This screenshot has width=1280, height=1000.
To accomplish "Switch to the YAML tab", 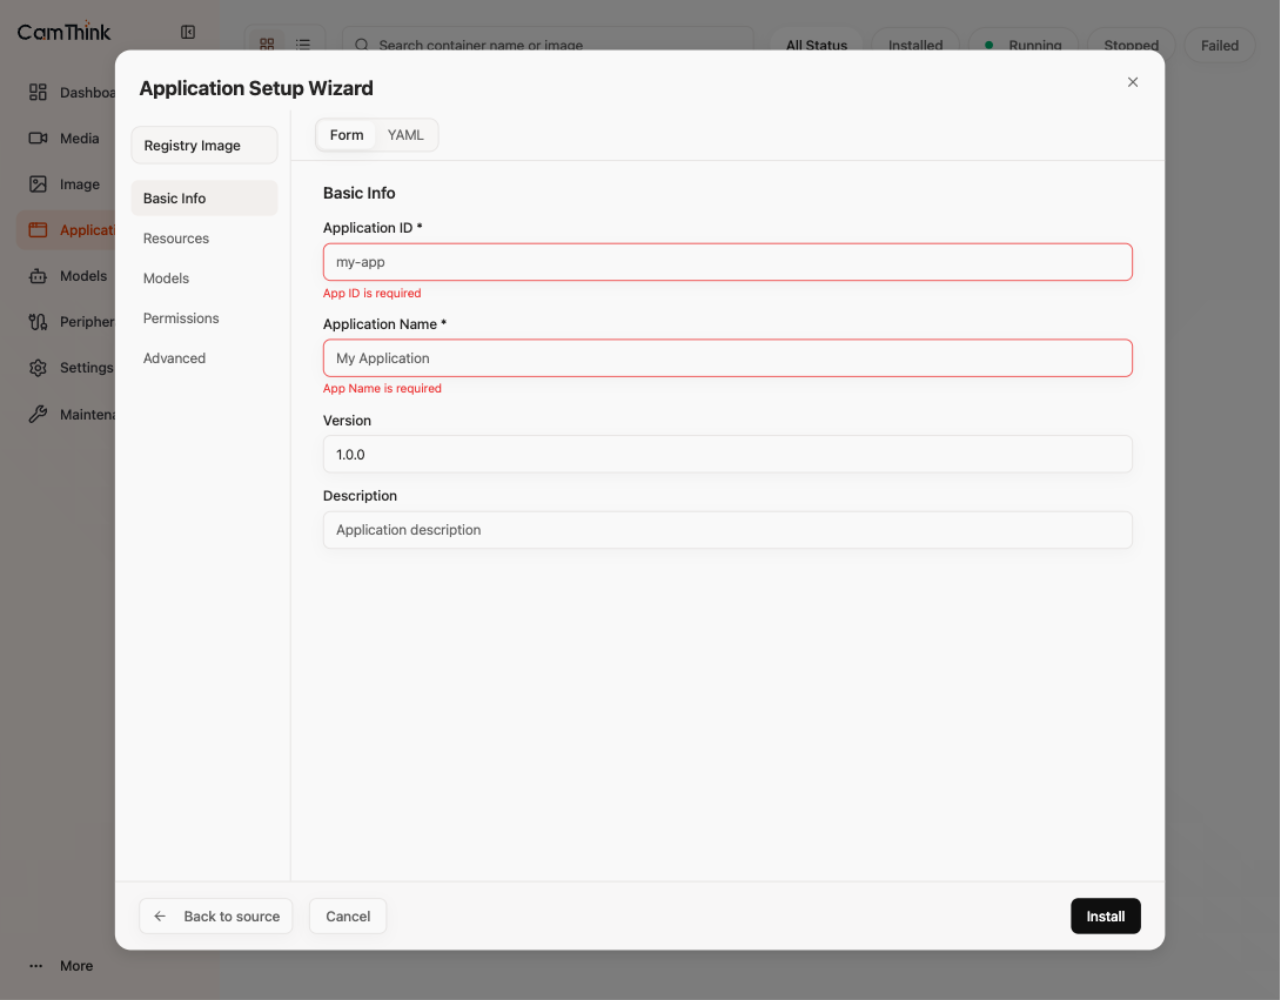I will pos(406,135).
